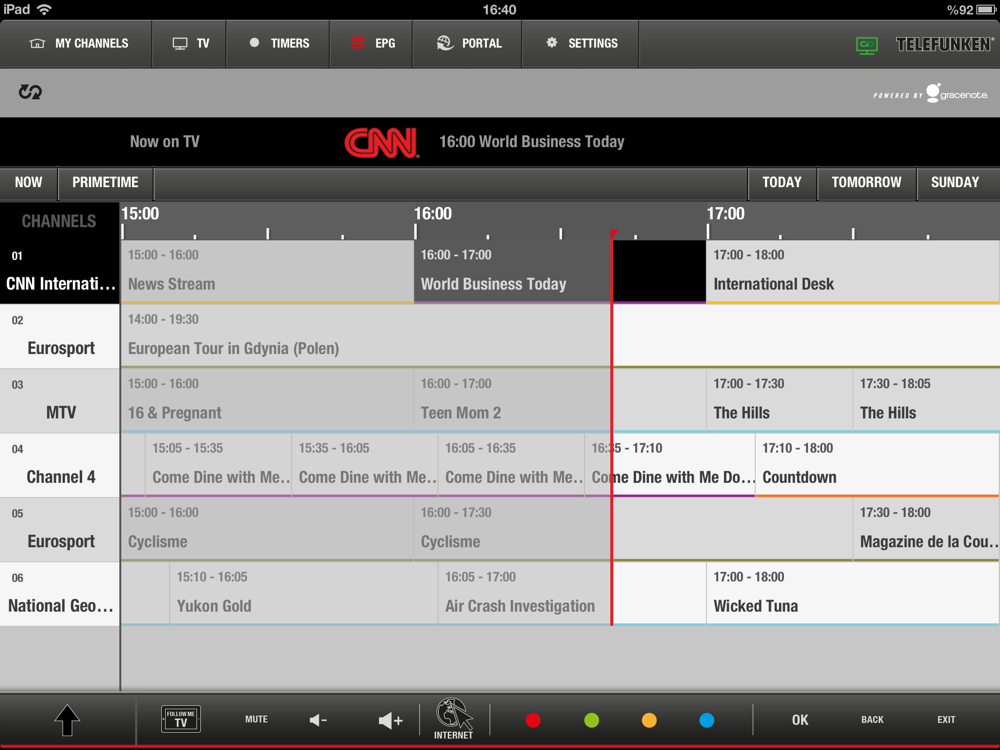Select News Stream program
1000x750 pixels.
coord(267,272)
